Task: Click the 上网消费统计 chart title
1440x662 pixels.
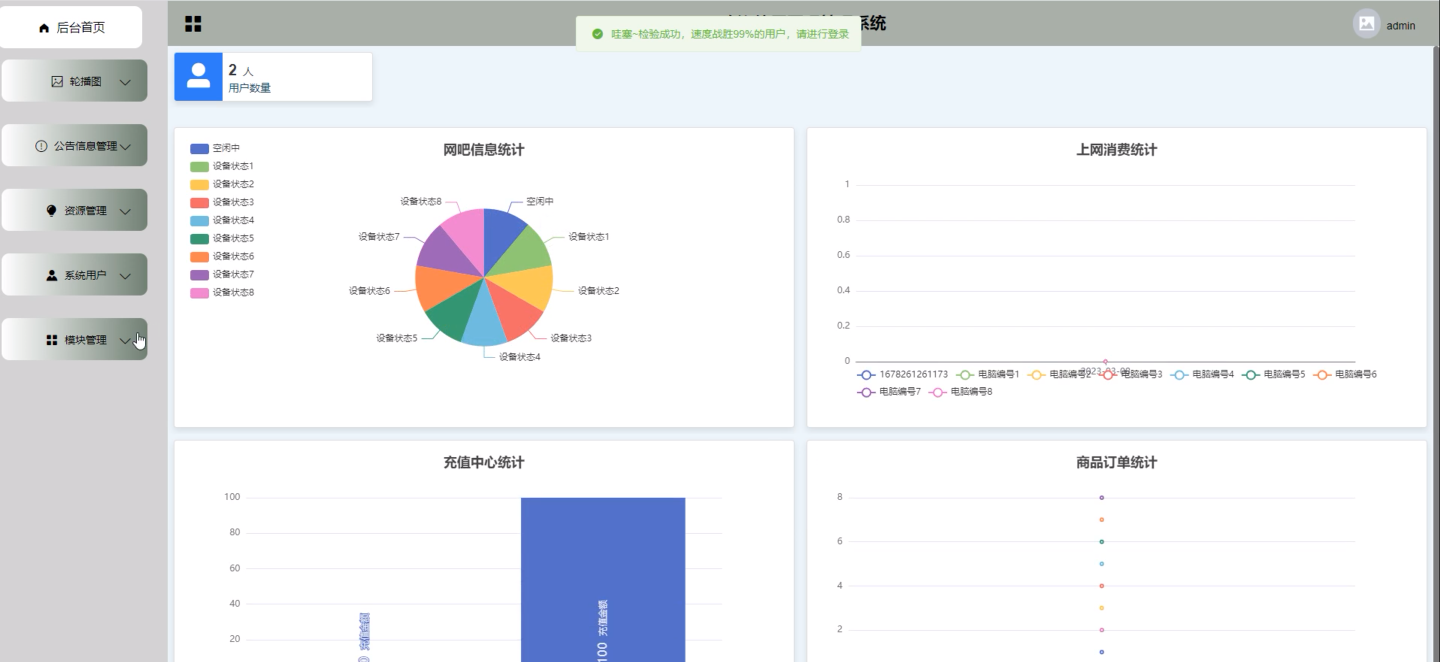Action: (x=1117, y=150)
